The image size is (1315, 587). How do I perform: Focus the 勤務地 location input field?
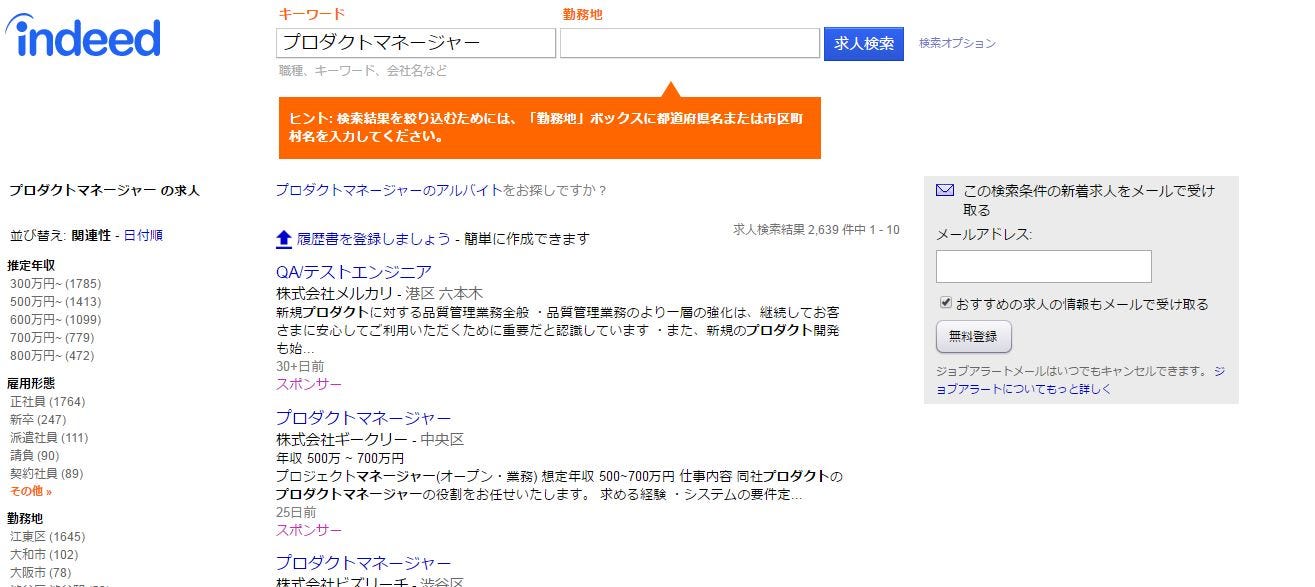coord(690,43)
